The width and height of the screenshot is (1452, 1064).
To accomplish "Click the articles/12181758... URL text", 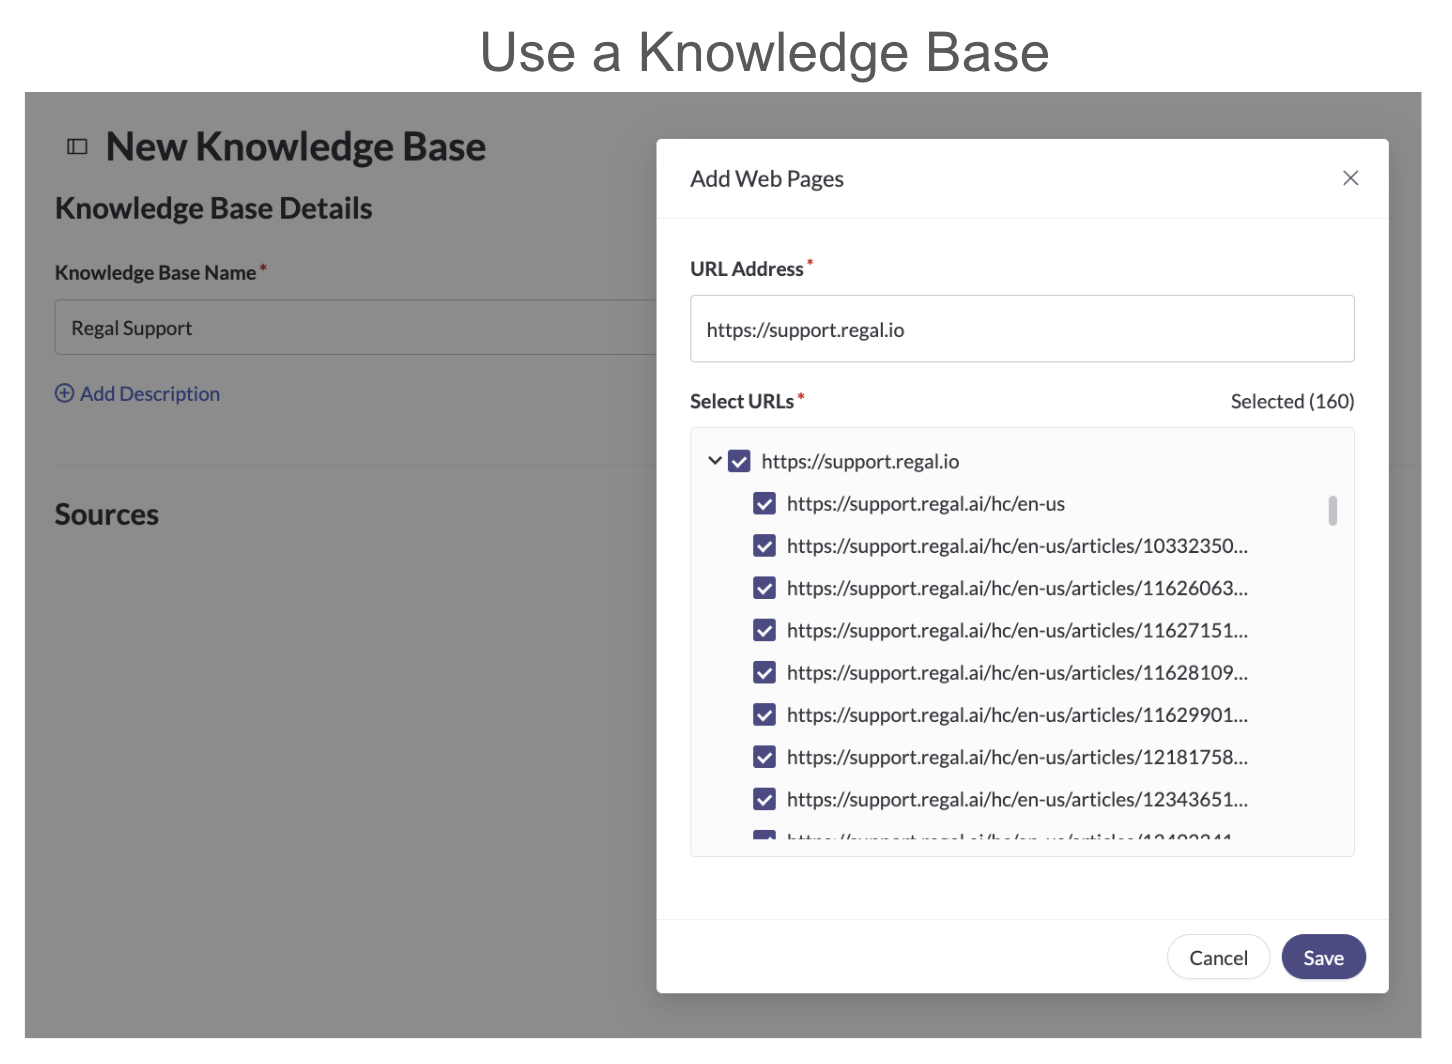I will [x=1017, y=757].
